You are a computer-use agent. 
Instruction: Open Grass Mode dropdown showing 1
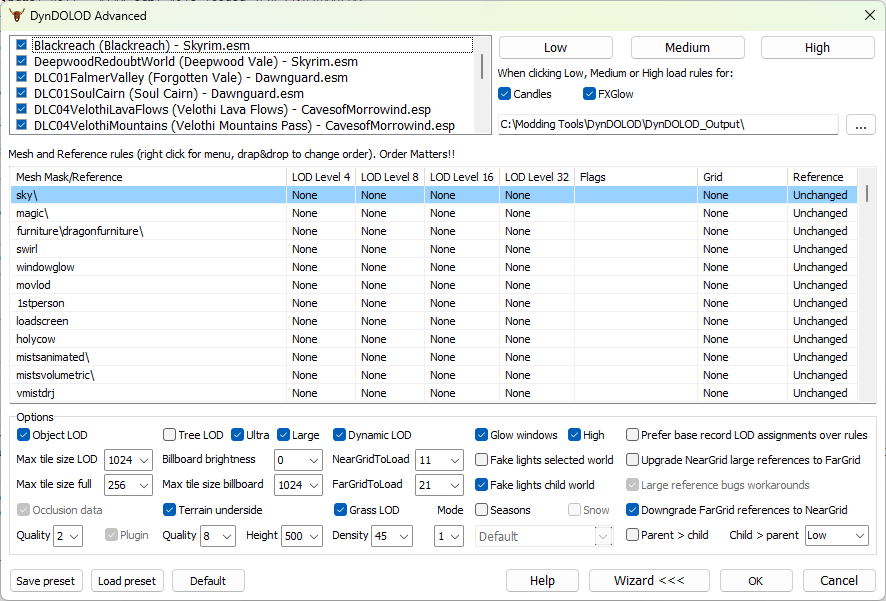(449, 536)
